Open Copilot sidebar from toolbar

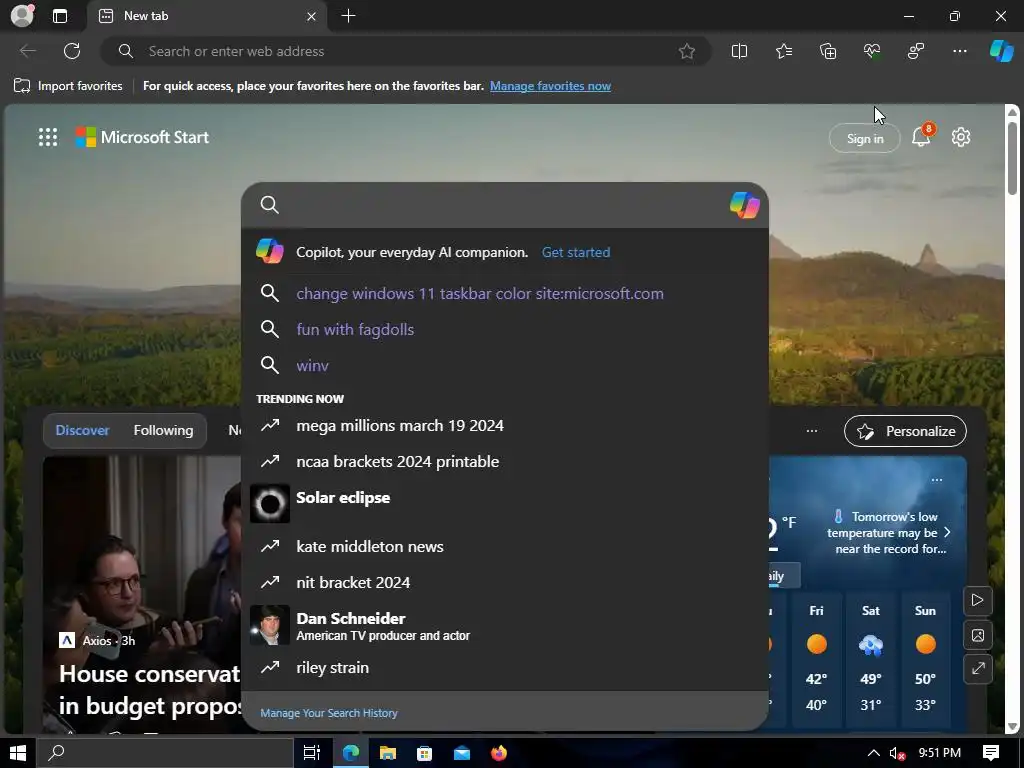point(1001,51)
